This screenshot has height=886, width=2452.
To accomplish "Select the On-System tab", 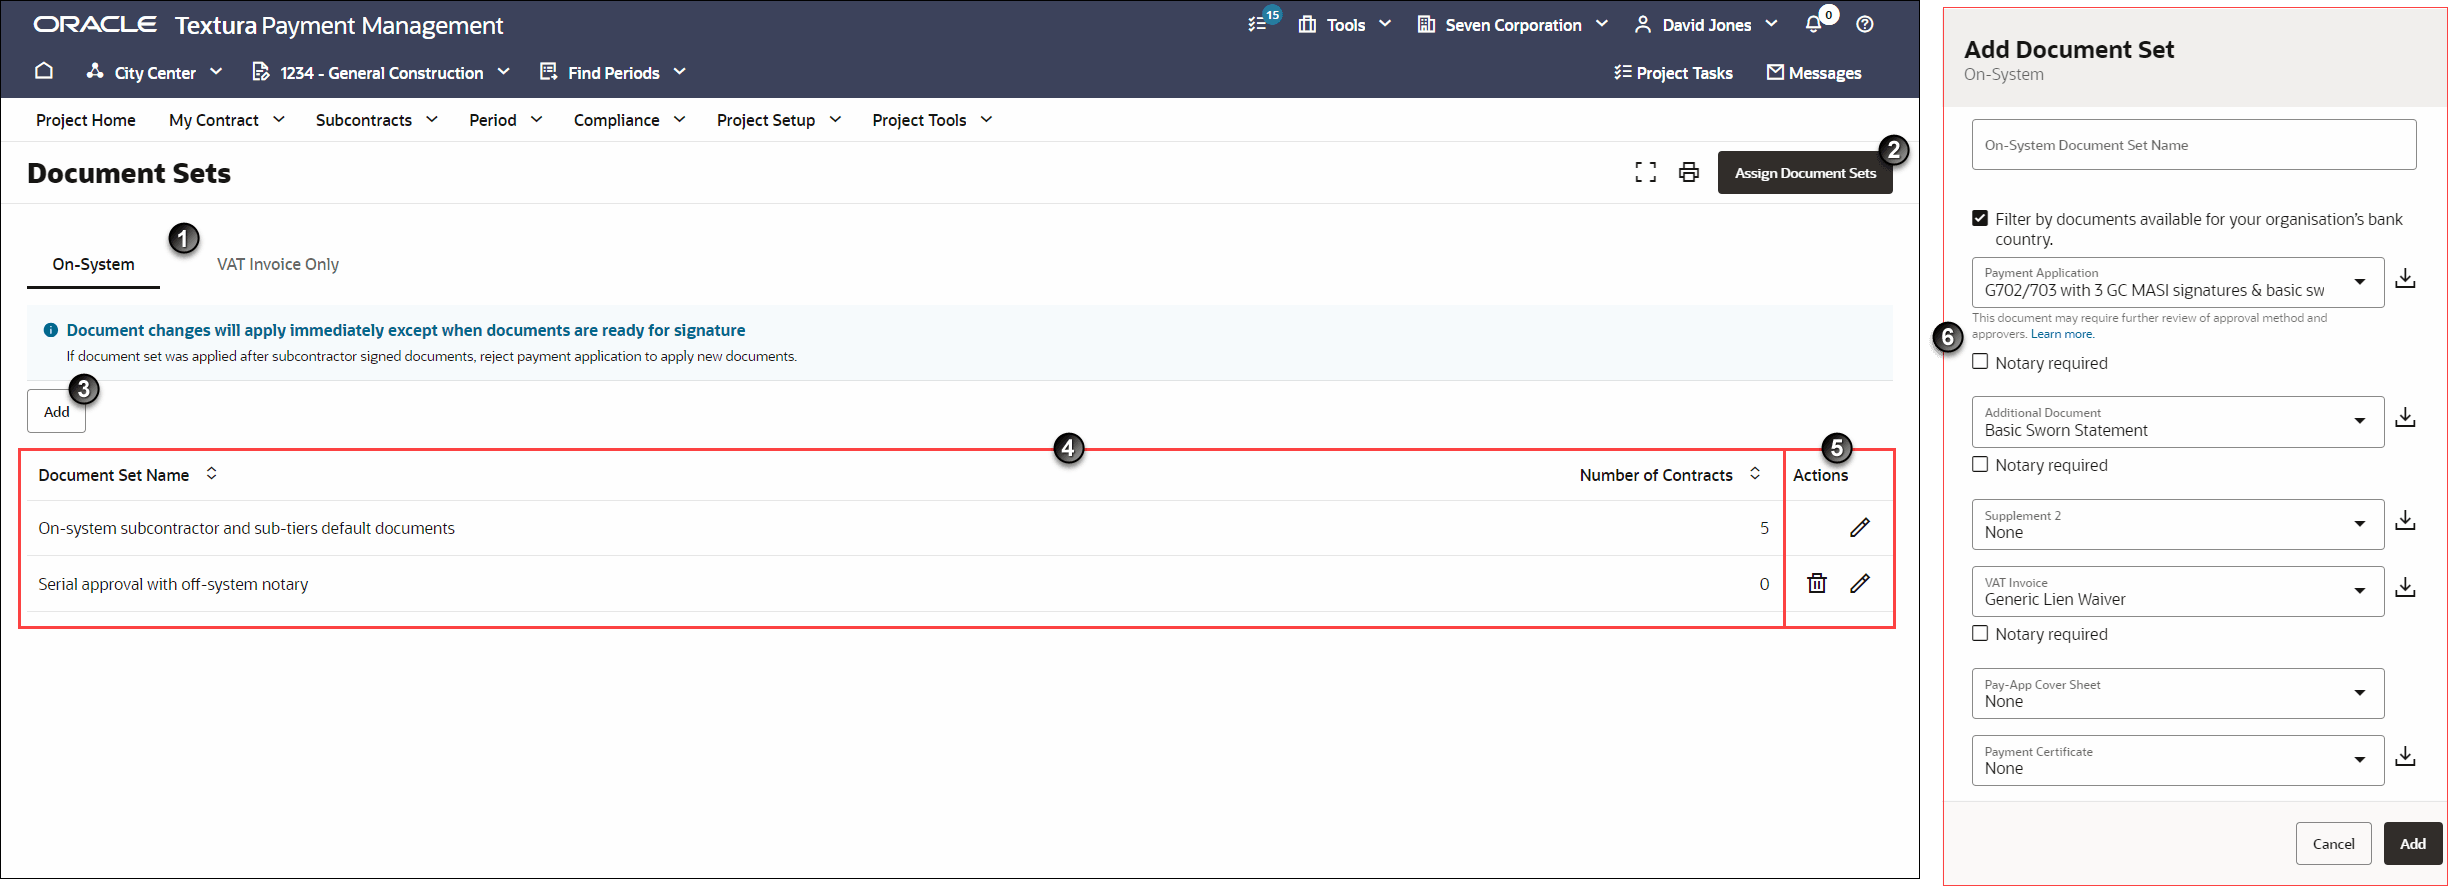I will (x=93, y=264).
